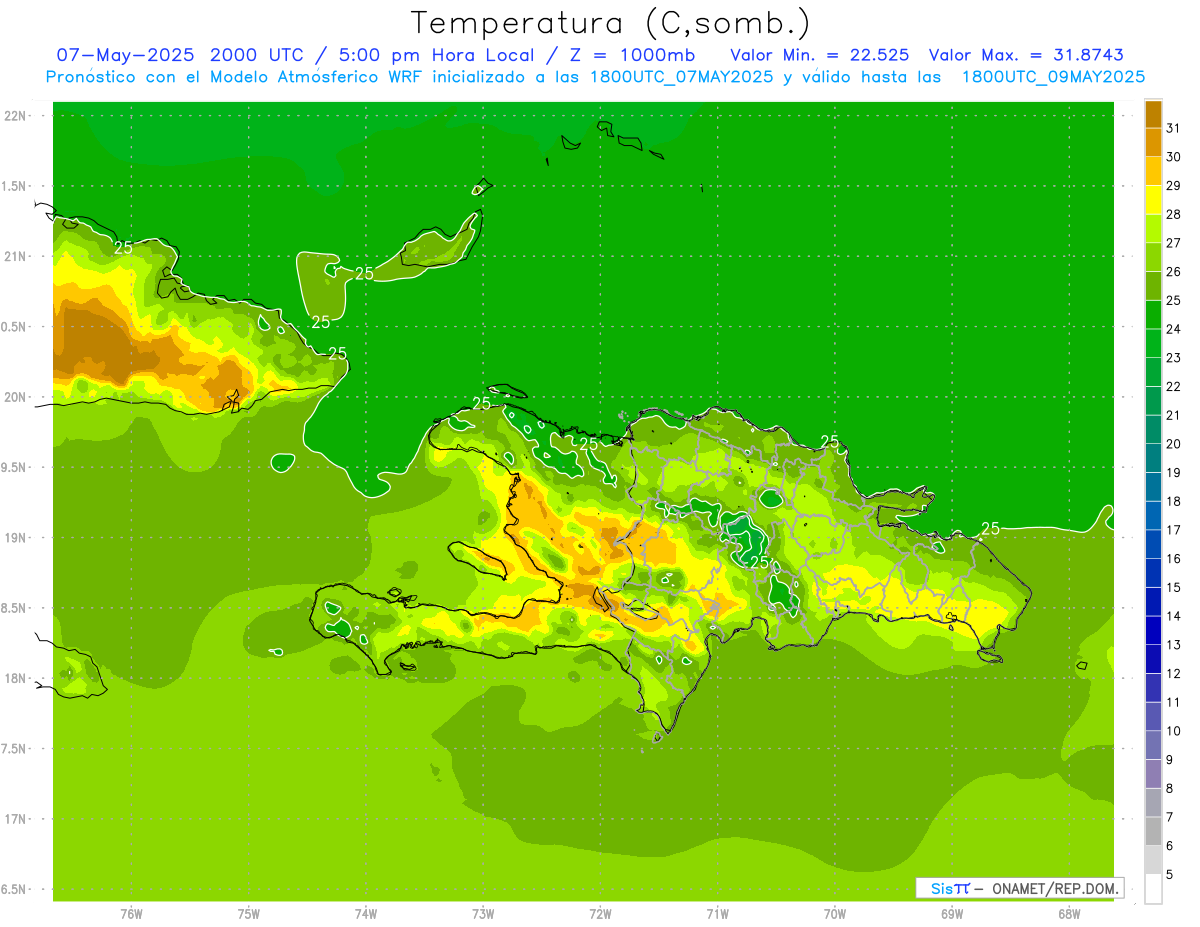This screenshot has width=1200, height=927.
Task: Click the teal color bar segment between 19 and 20
Action: [1153, 457]
